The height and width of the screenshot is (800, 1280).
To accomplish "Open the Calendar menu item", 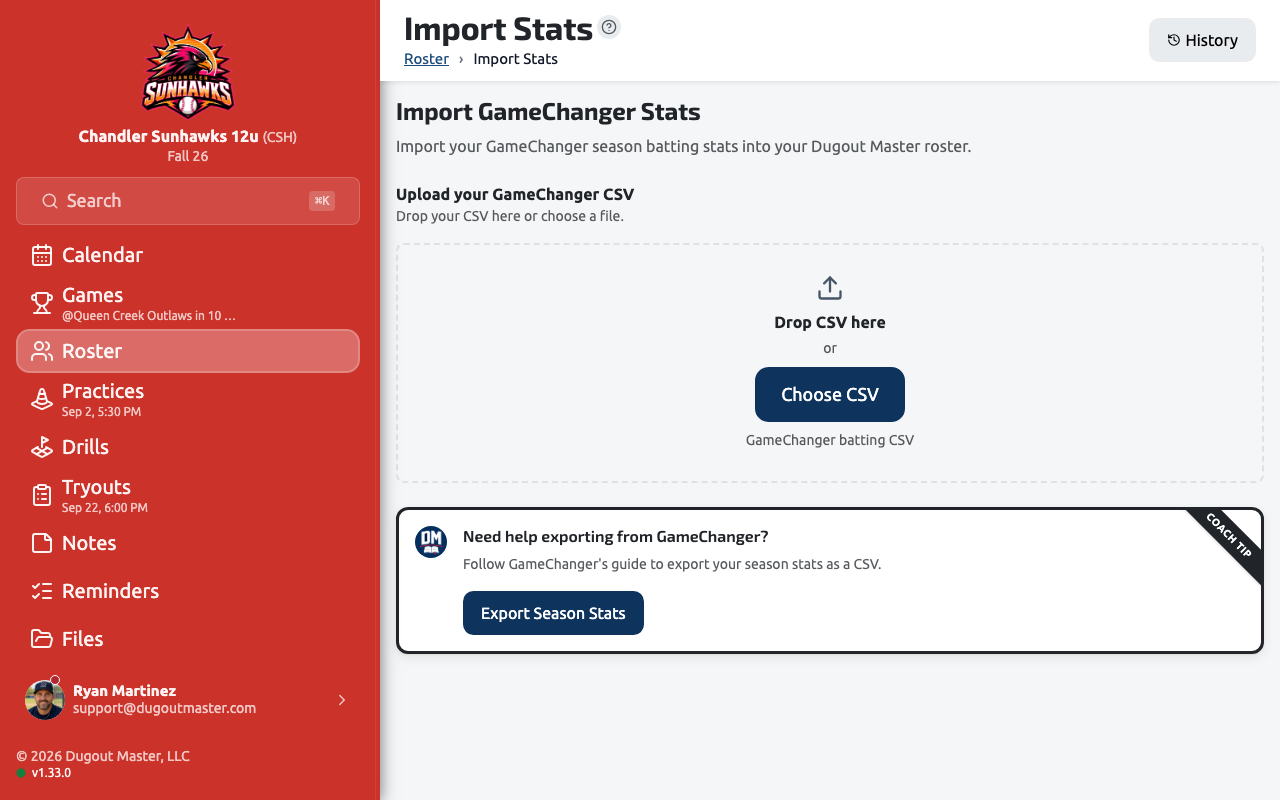I will pos(188,255).
